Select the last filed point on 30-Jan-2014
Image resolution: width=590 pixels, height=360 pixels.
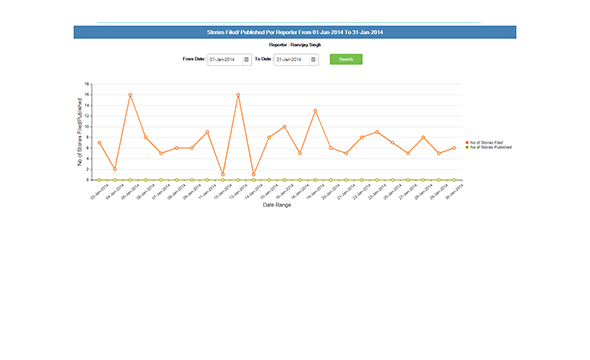point(454,148)
